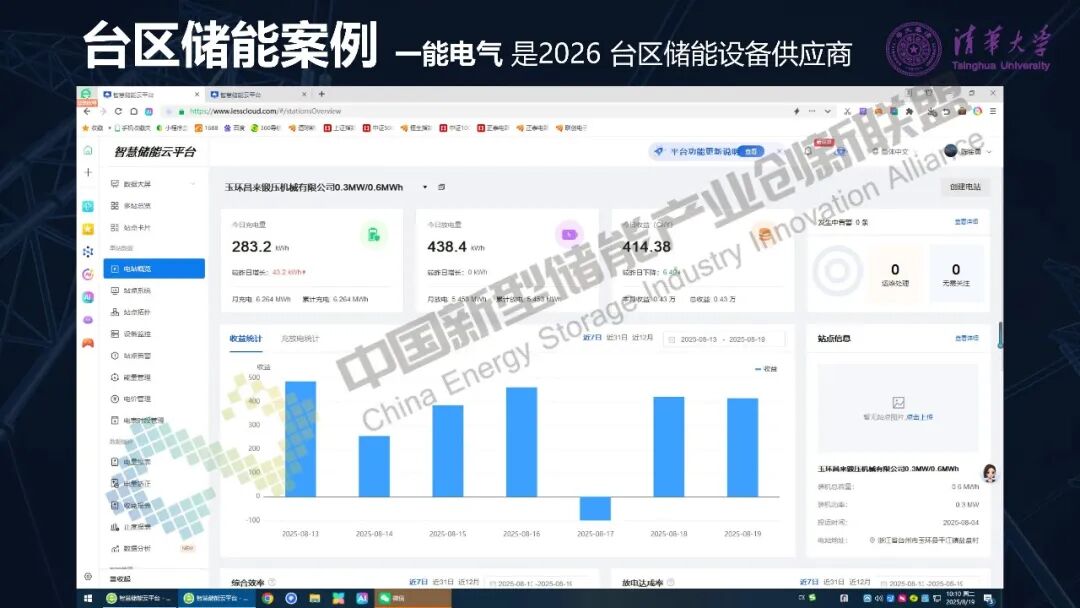This screenshot has width=1080, height=608.
Task: Click the browser home icon
Action: click(x=134, y=111)
